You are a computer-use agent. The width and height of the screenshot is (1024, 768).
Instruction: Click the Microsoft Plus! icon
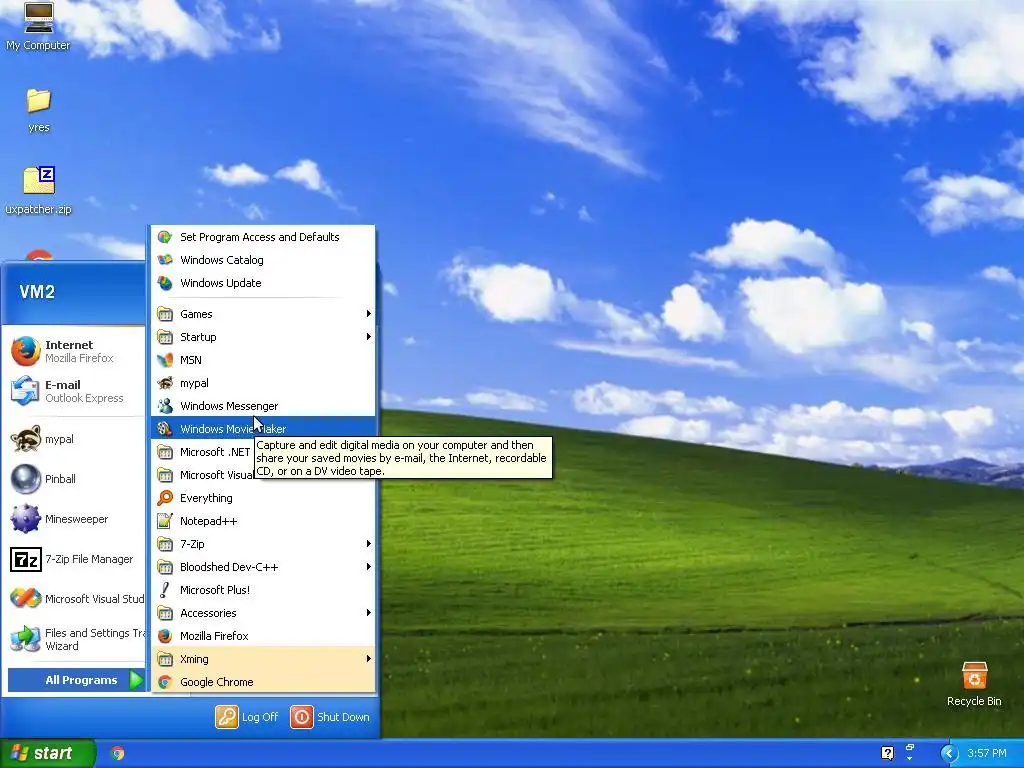[x=165, y=590]
